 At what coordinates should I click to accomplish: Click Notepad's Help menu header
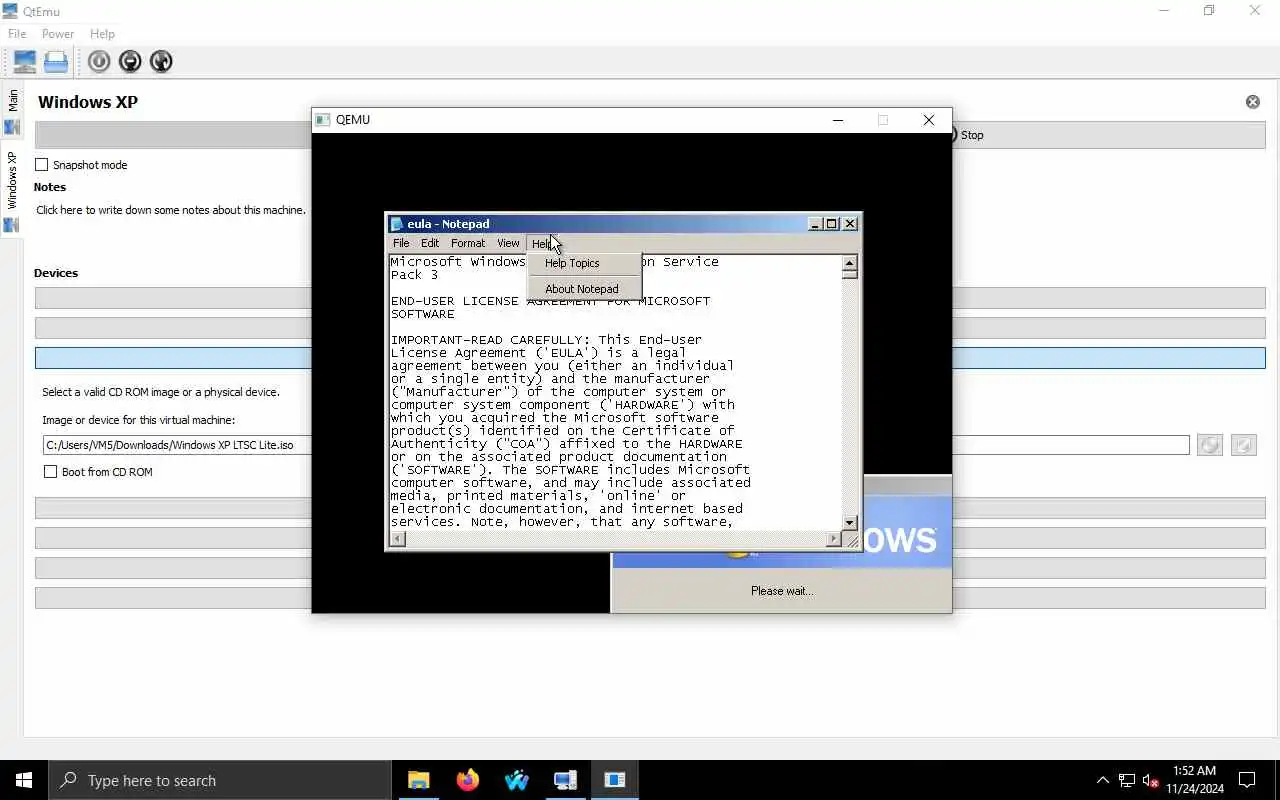(541, 243)
